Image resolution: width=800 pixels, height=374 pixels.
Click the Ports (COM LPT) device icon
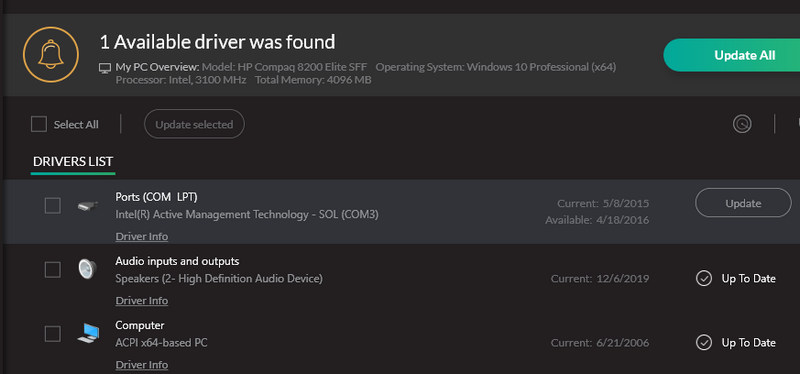(88, 206)
